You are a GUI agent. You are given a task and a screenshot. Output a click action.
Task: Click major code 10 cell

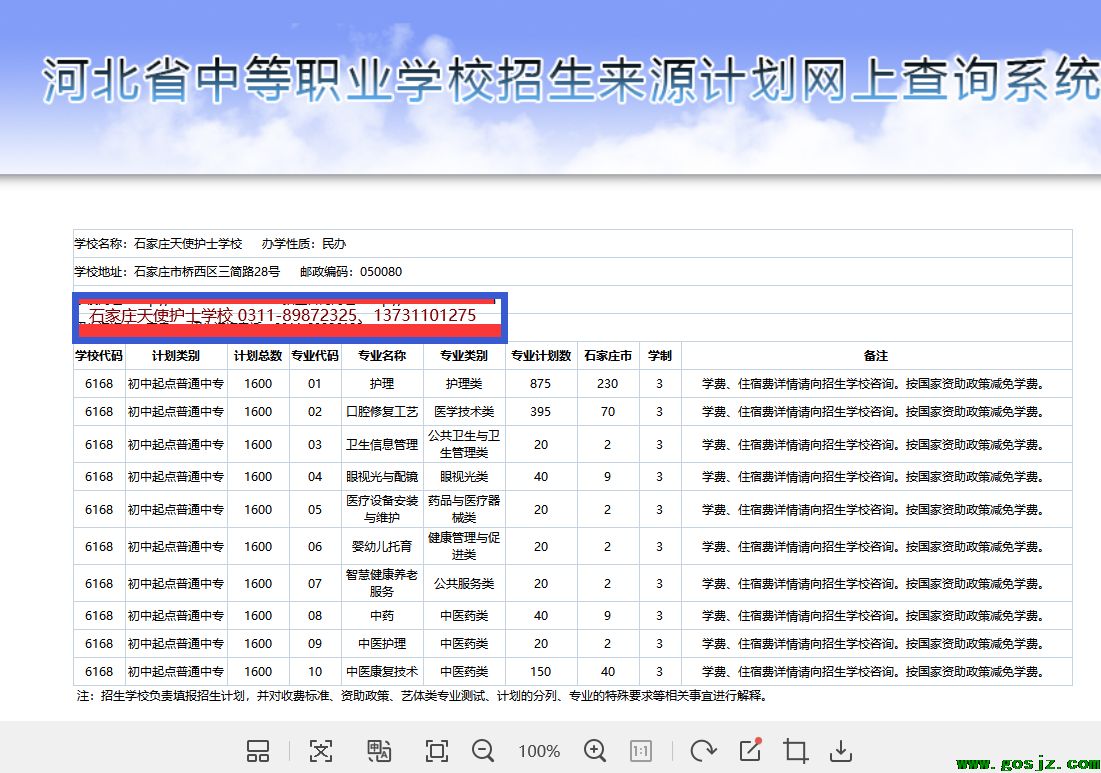pos(315,672)
